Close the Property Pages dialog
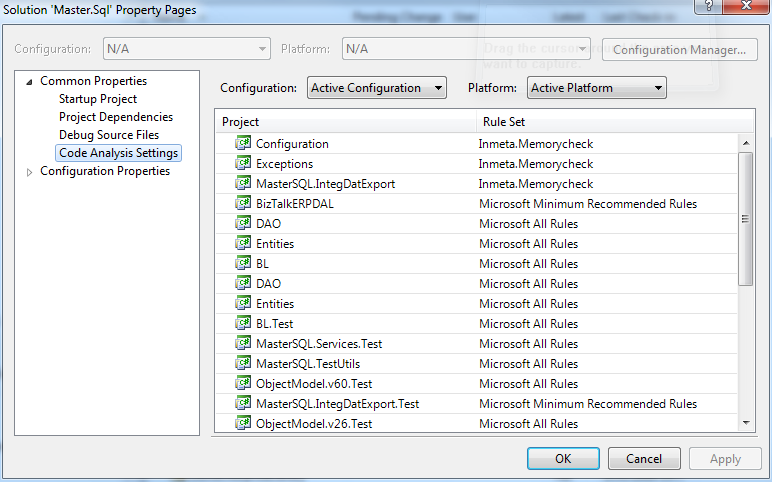Screen dimensions: 772x482 coord(746,6)
